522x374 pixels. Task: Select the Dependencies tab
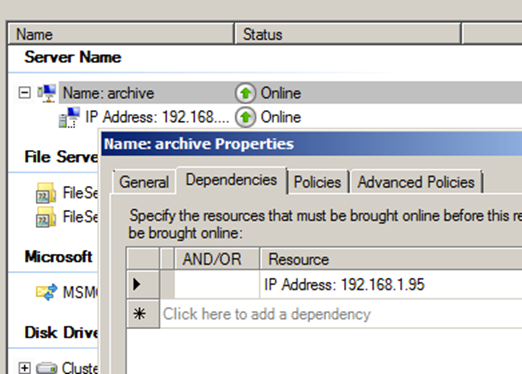coord(231,180)
